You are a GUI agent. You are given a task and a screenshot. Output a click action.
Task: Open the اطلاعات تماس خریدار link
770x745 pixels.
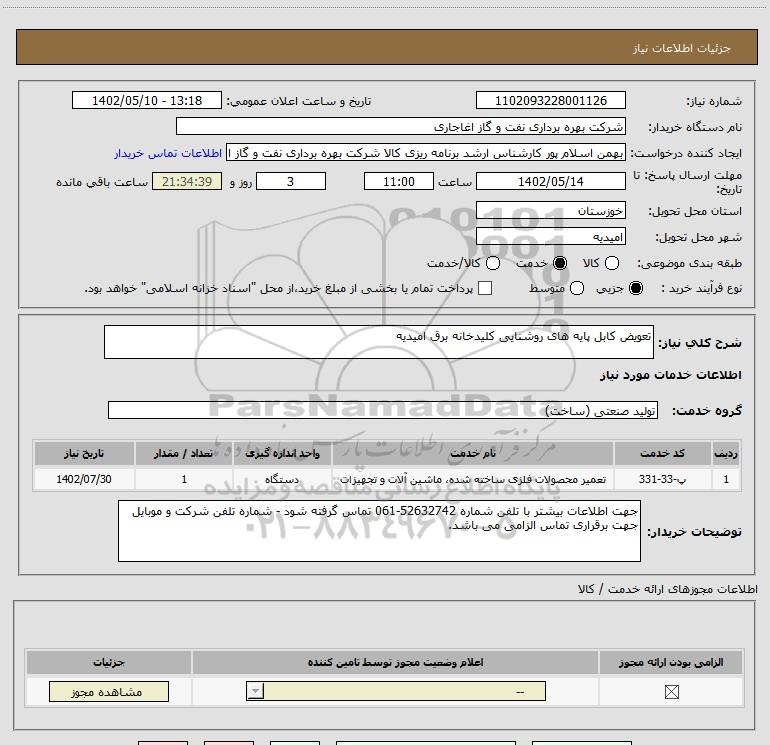[168, 153]
